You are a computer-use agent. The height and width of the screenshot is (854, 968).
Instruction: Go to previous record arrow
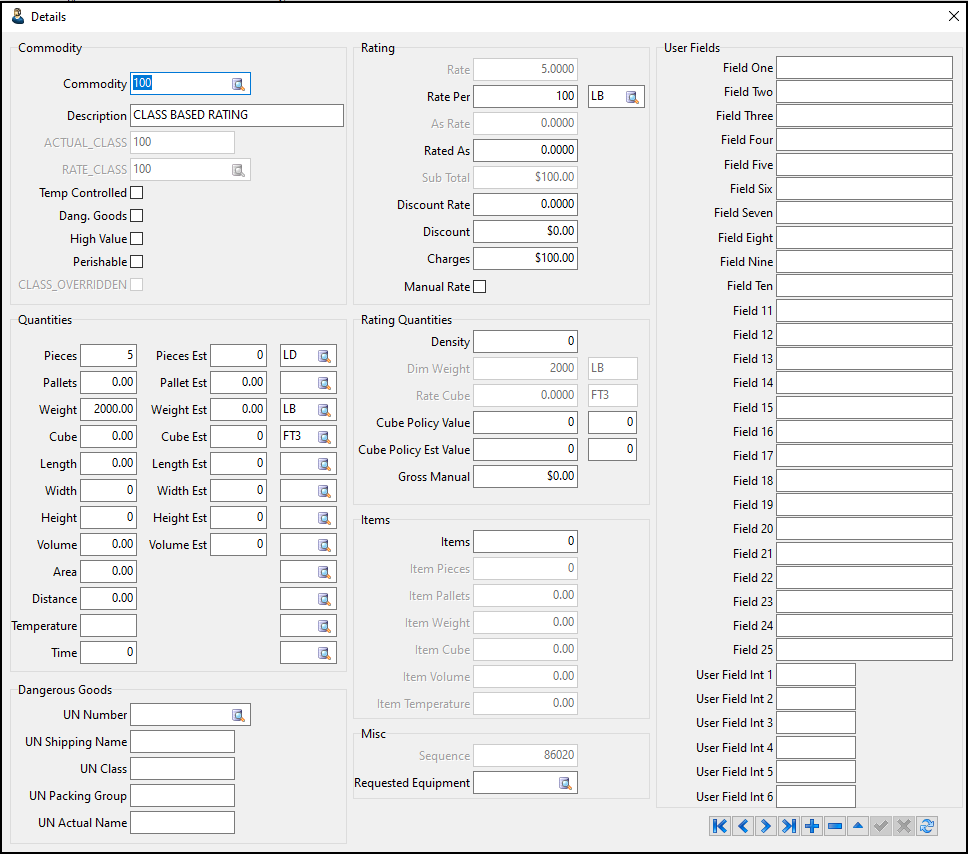coord(742,826)
